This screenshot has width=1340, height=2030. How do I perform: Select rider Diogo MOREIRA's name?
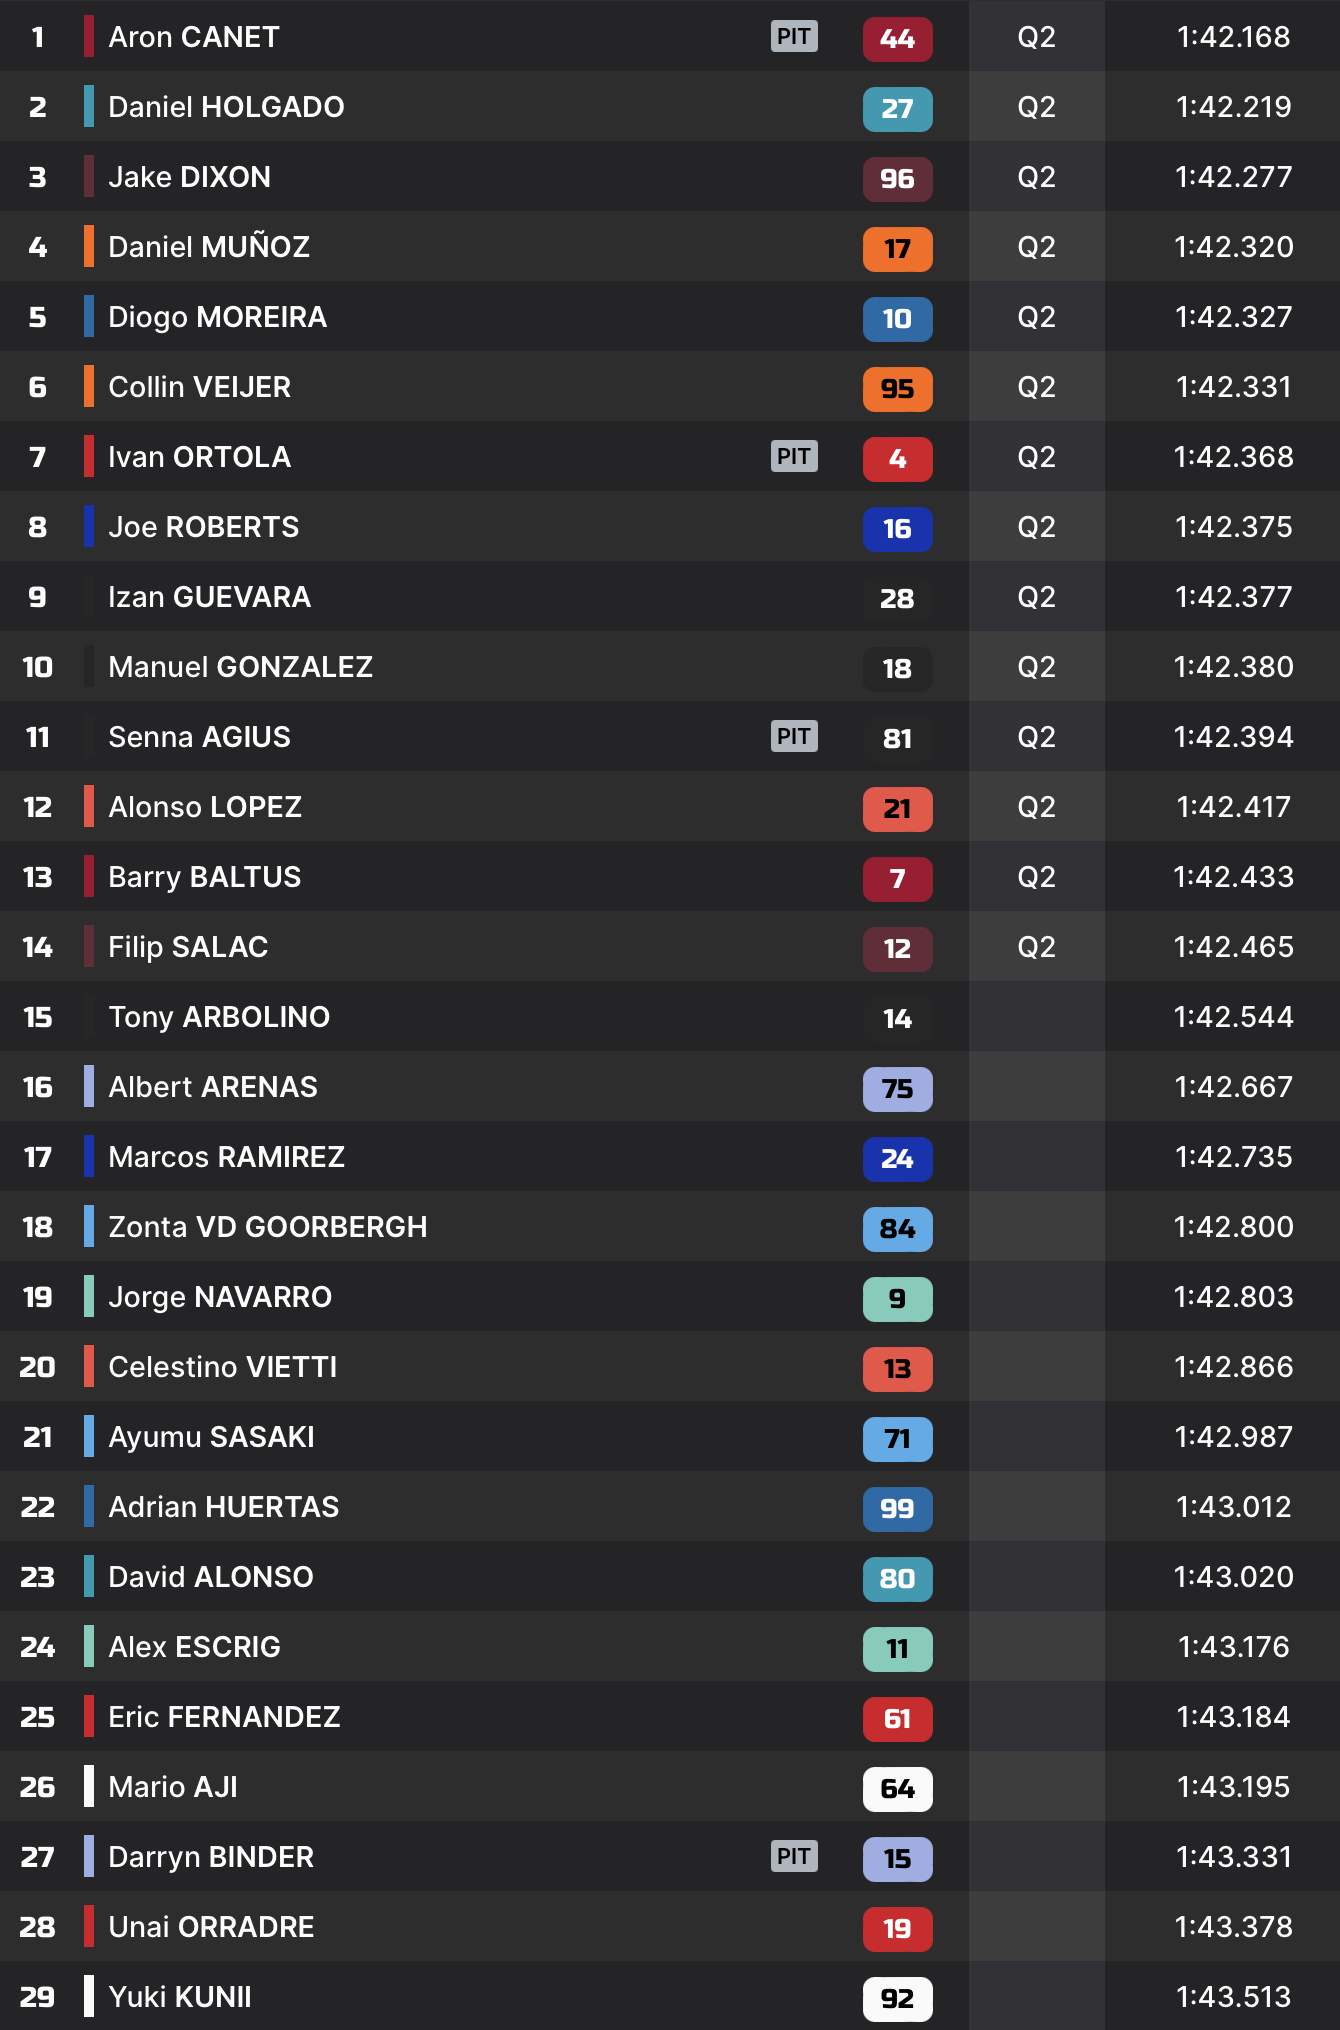pyautogui.click(x=217, y=317)
